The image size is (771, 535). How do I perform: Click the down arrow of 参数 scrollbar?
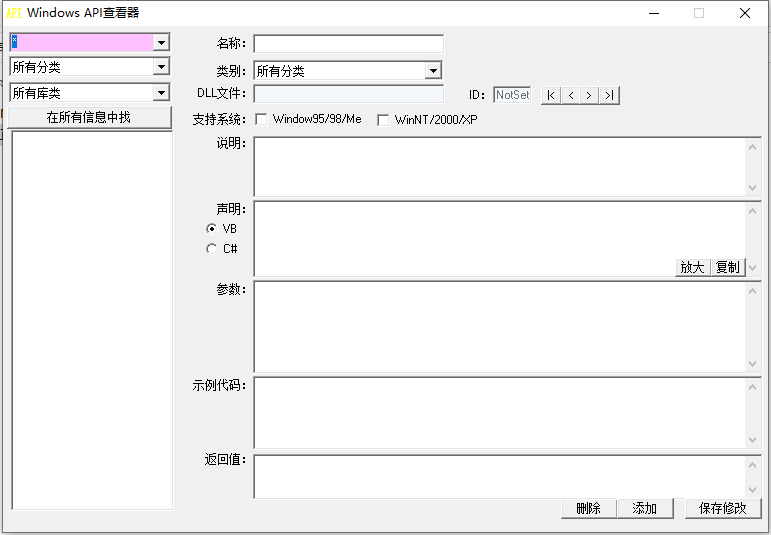tap(752, 363)
